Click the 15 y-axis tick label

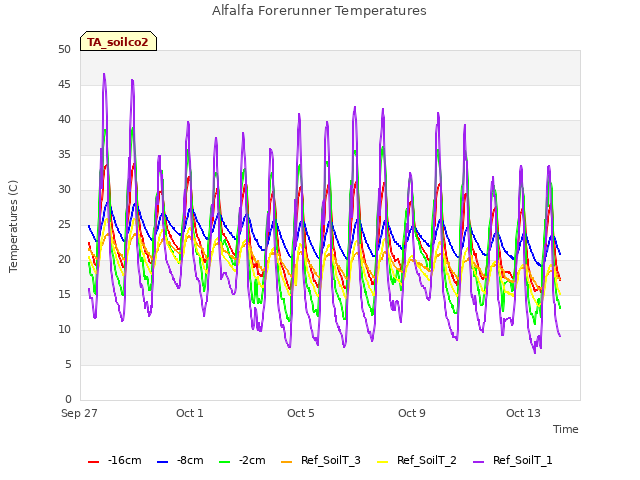(64, 295)
